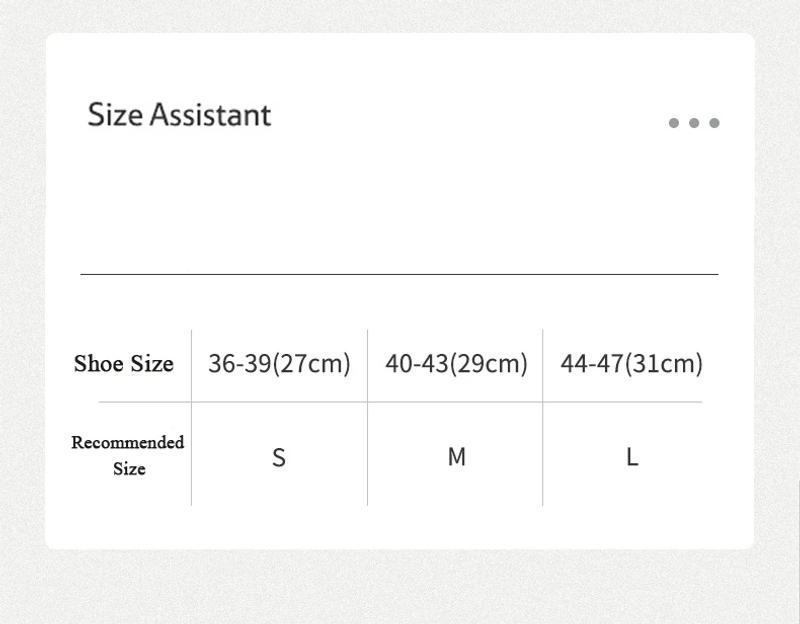
Task: Click the word Shoe in row header
Action: [99, 363]
